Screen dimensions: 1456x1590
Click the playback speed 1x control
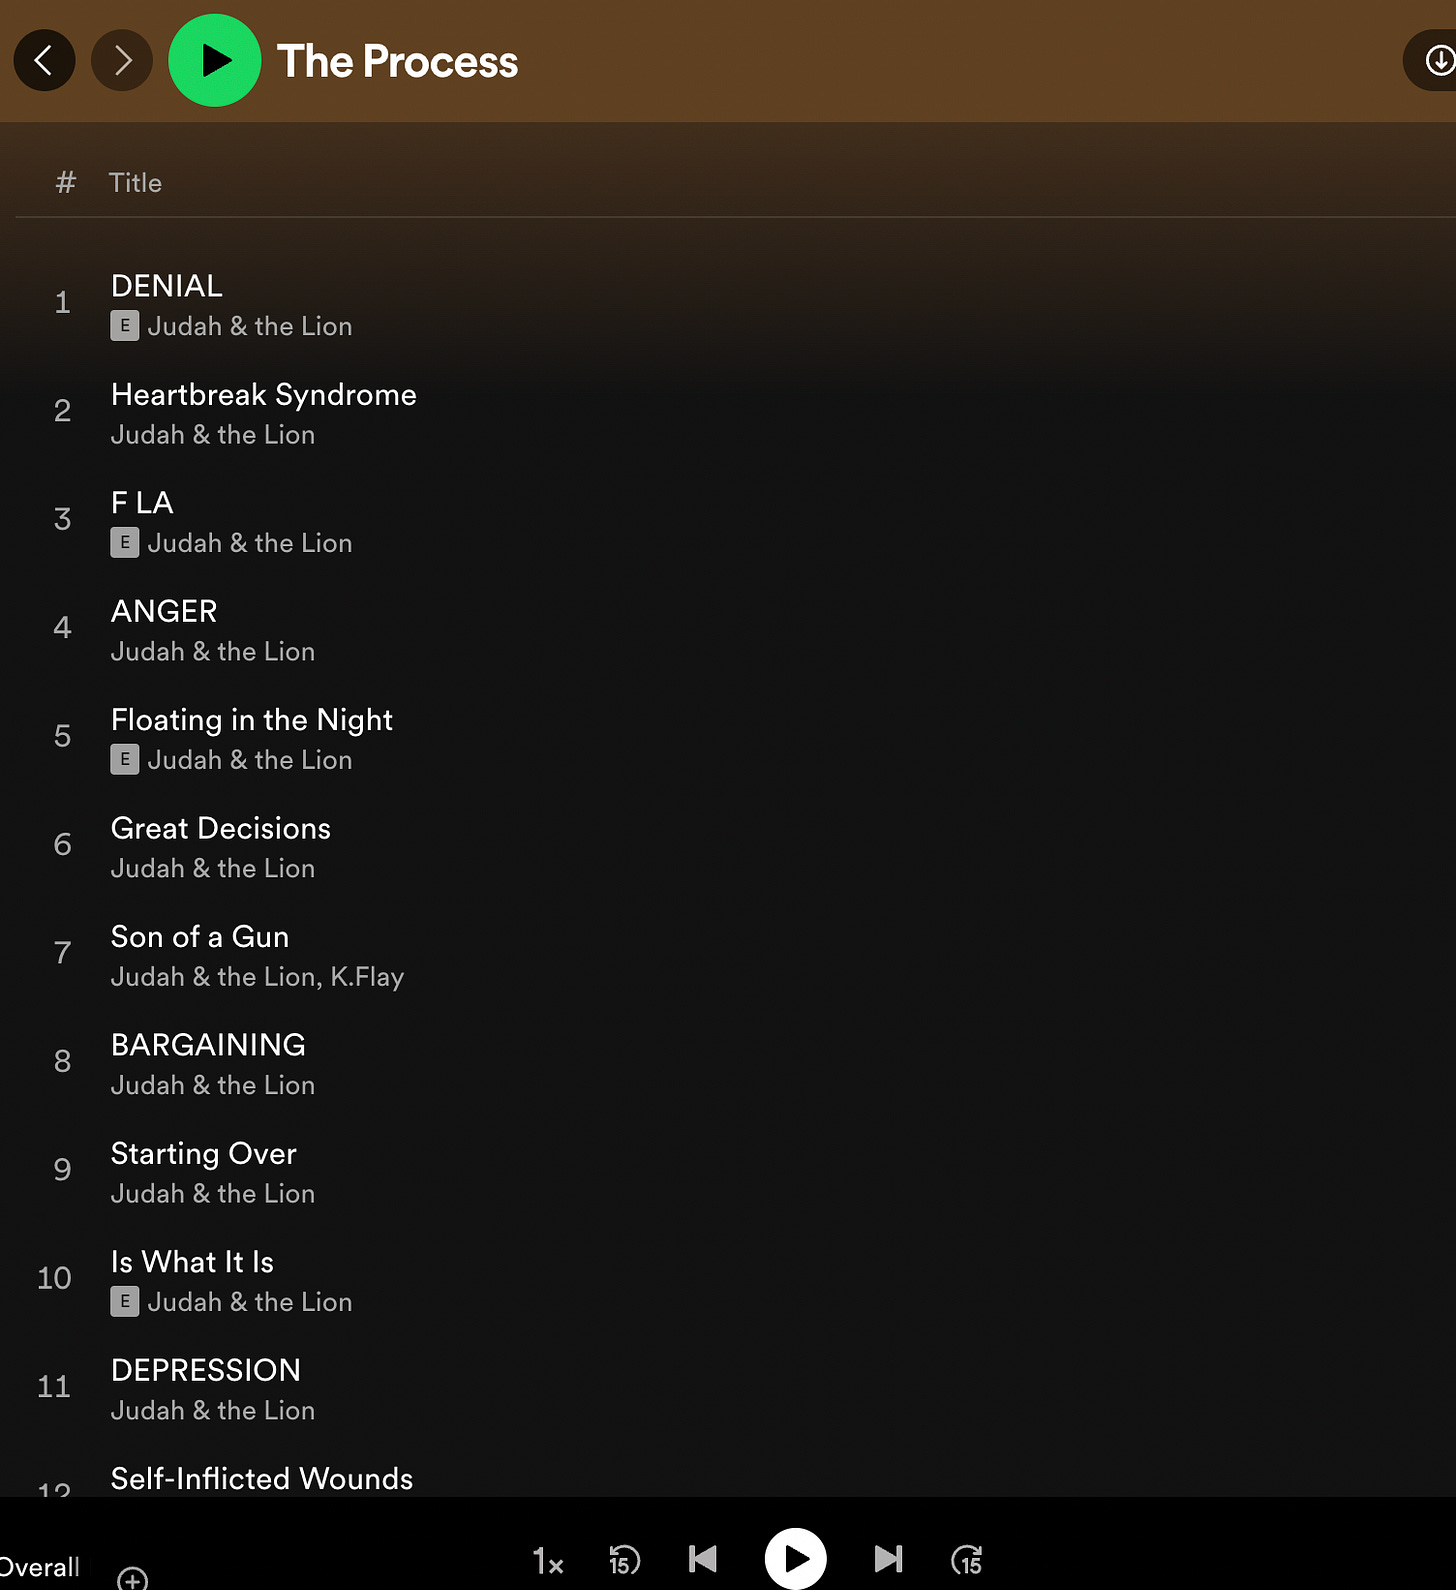tap(548, 1560)
